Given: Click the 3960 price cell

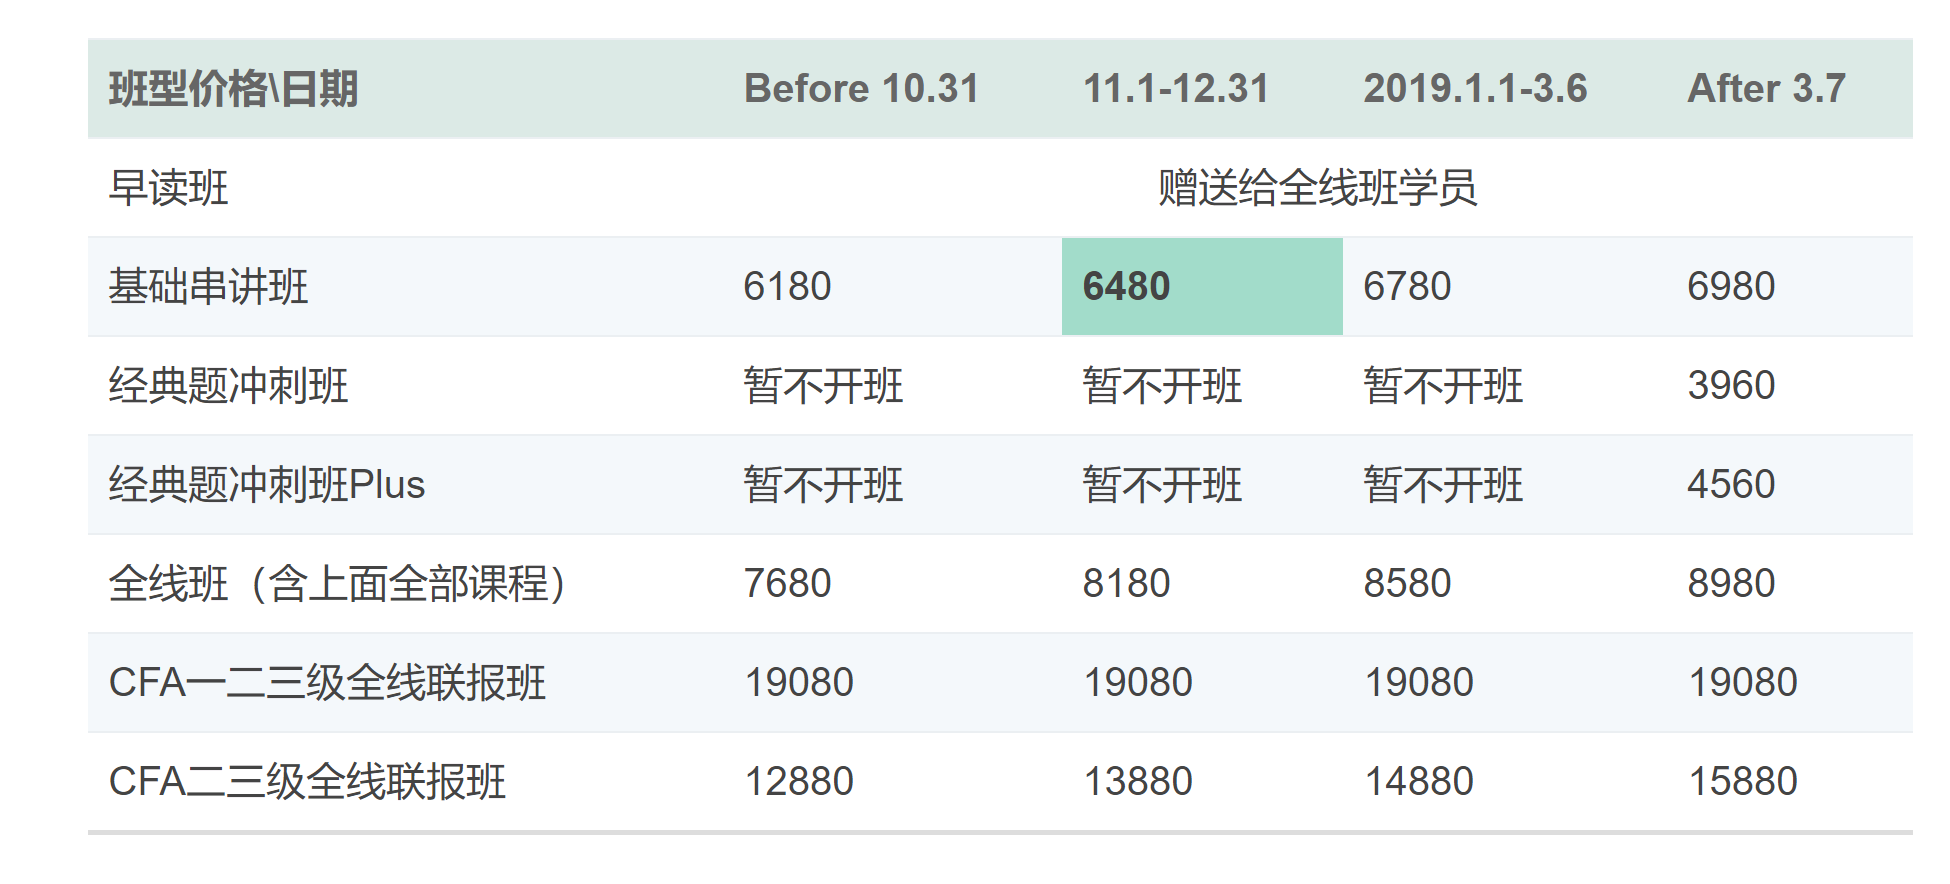Looking at the screenshot, I should coord(1731,386).
